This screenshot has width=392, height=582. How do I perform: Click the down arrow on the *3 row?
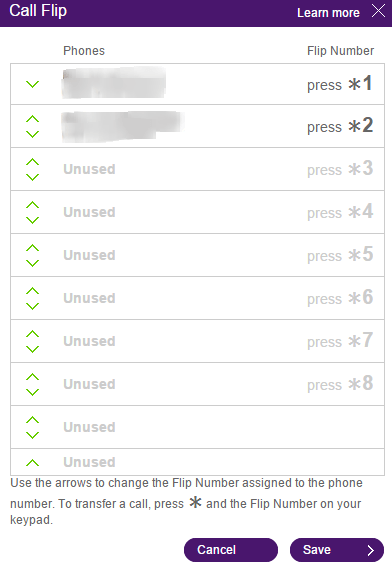33,177
